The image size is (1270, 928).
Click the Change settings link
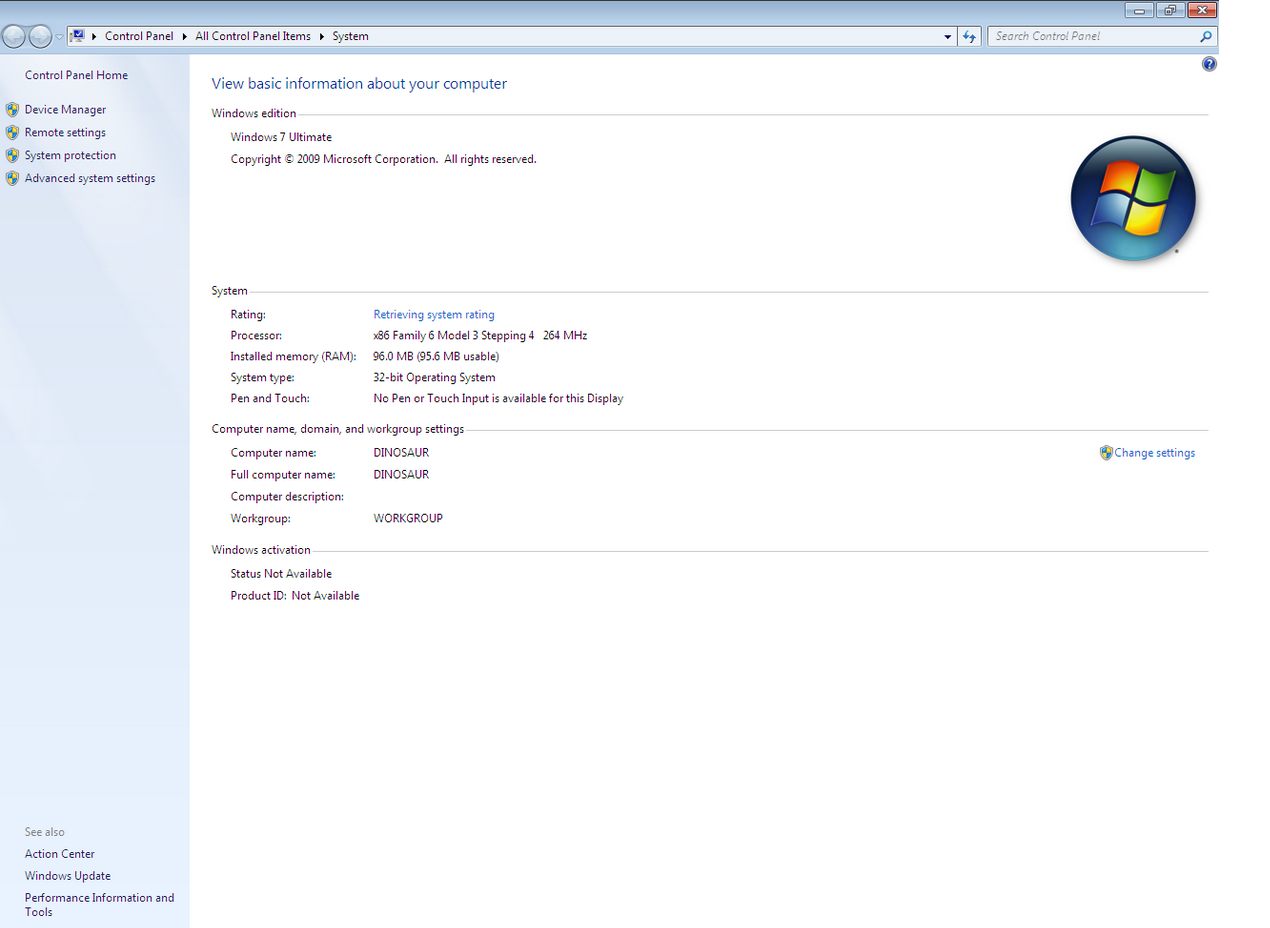[1154, 453]
